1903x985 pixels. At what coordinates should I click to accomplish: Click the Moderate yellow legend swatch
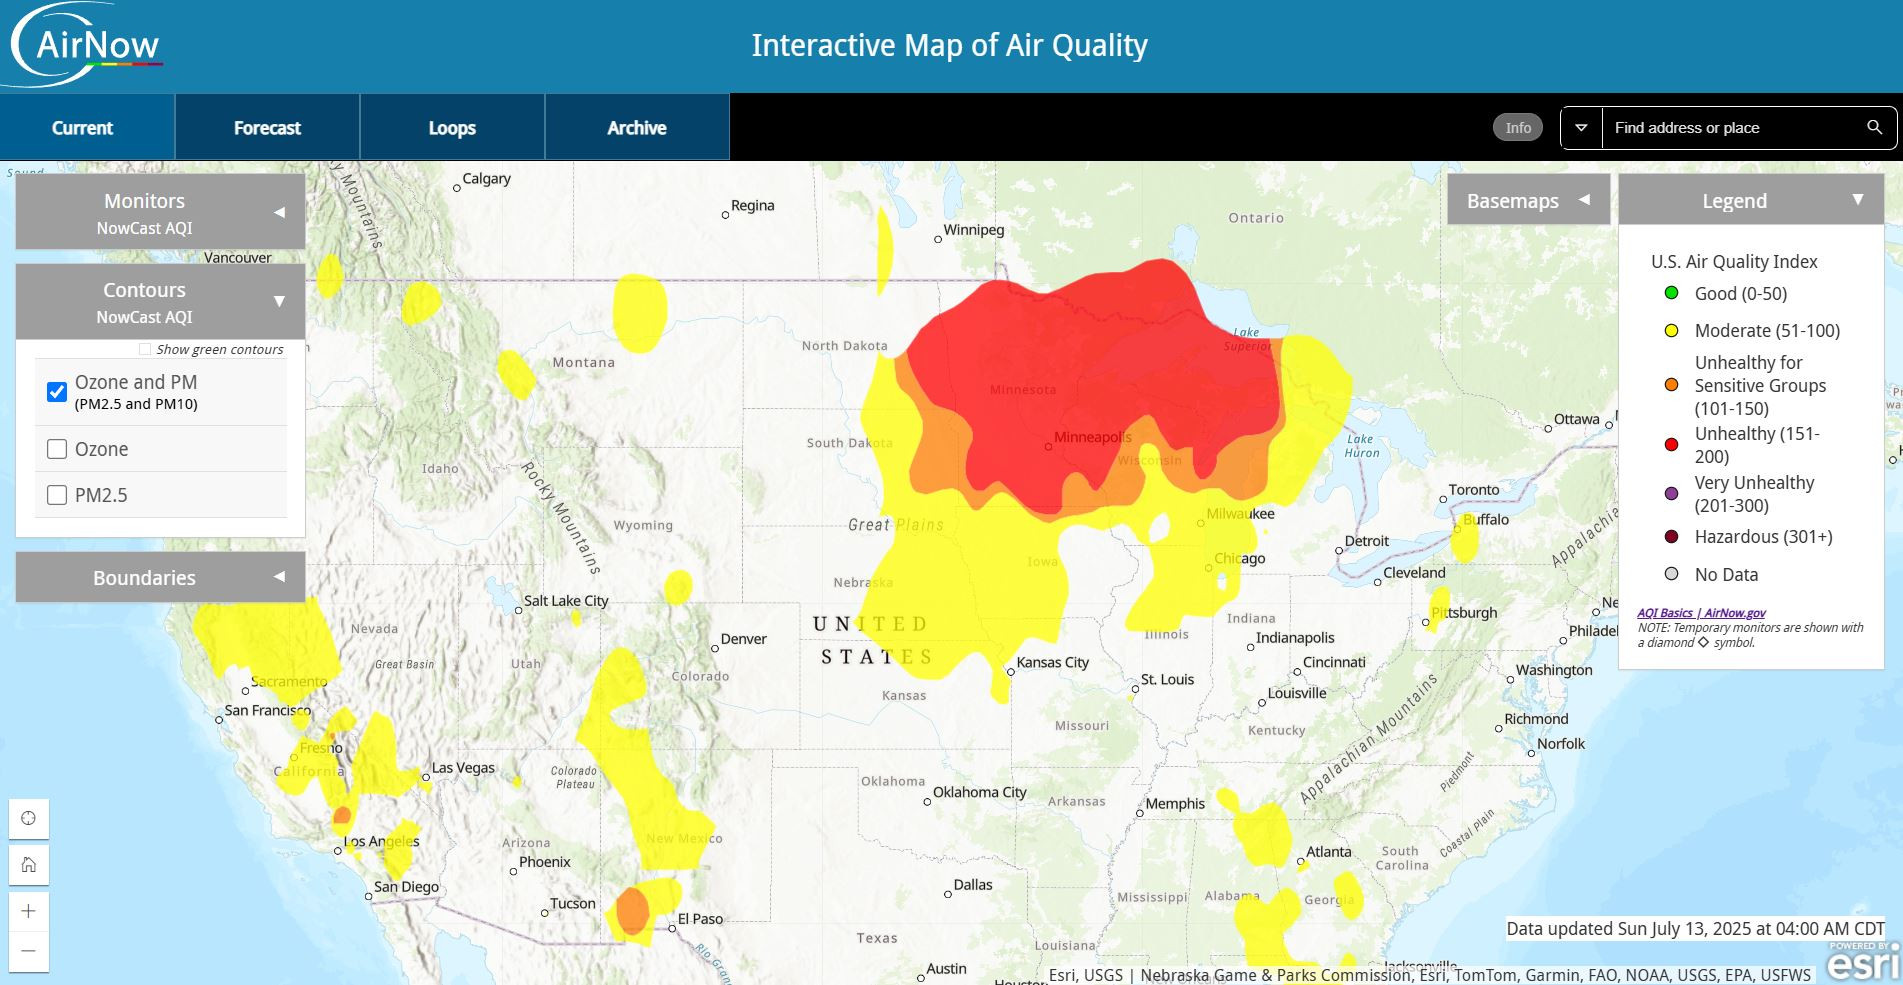1671,330
